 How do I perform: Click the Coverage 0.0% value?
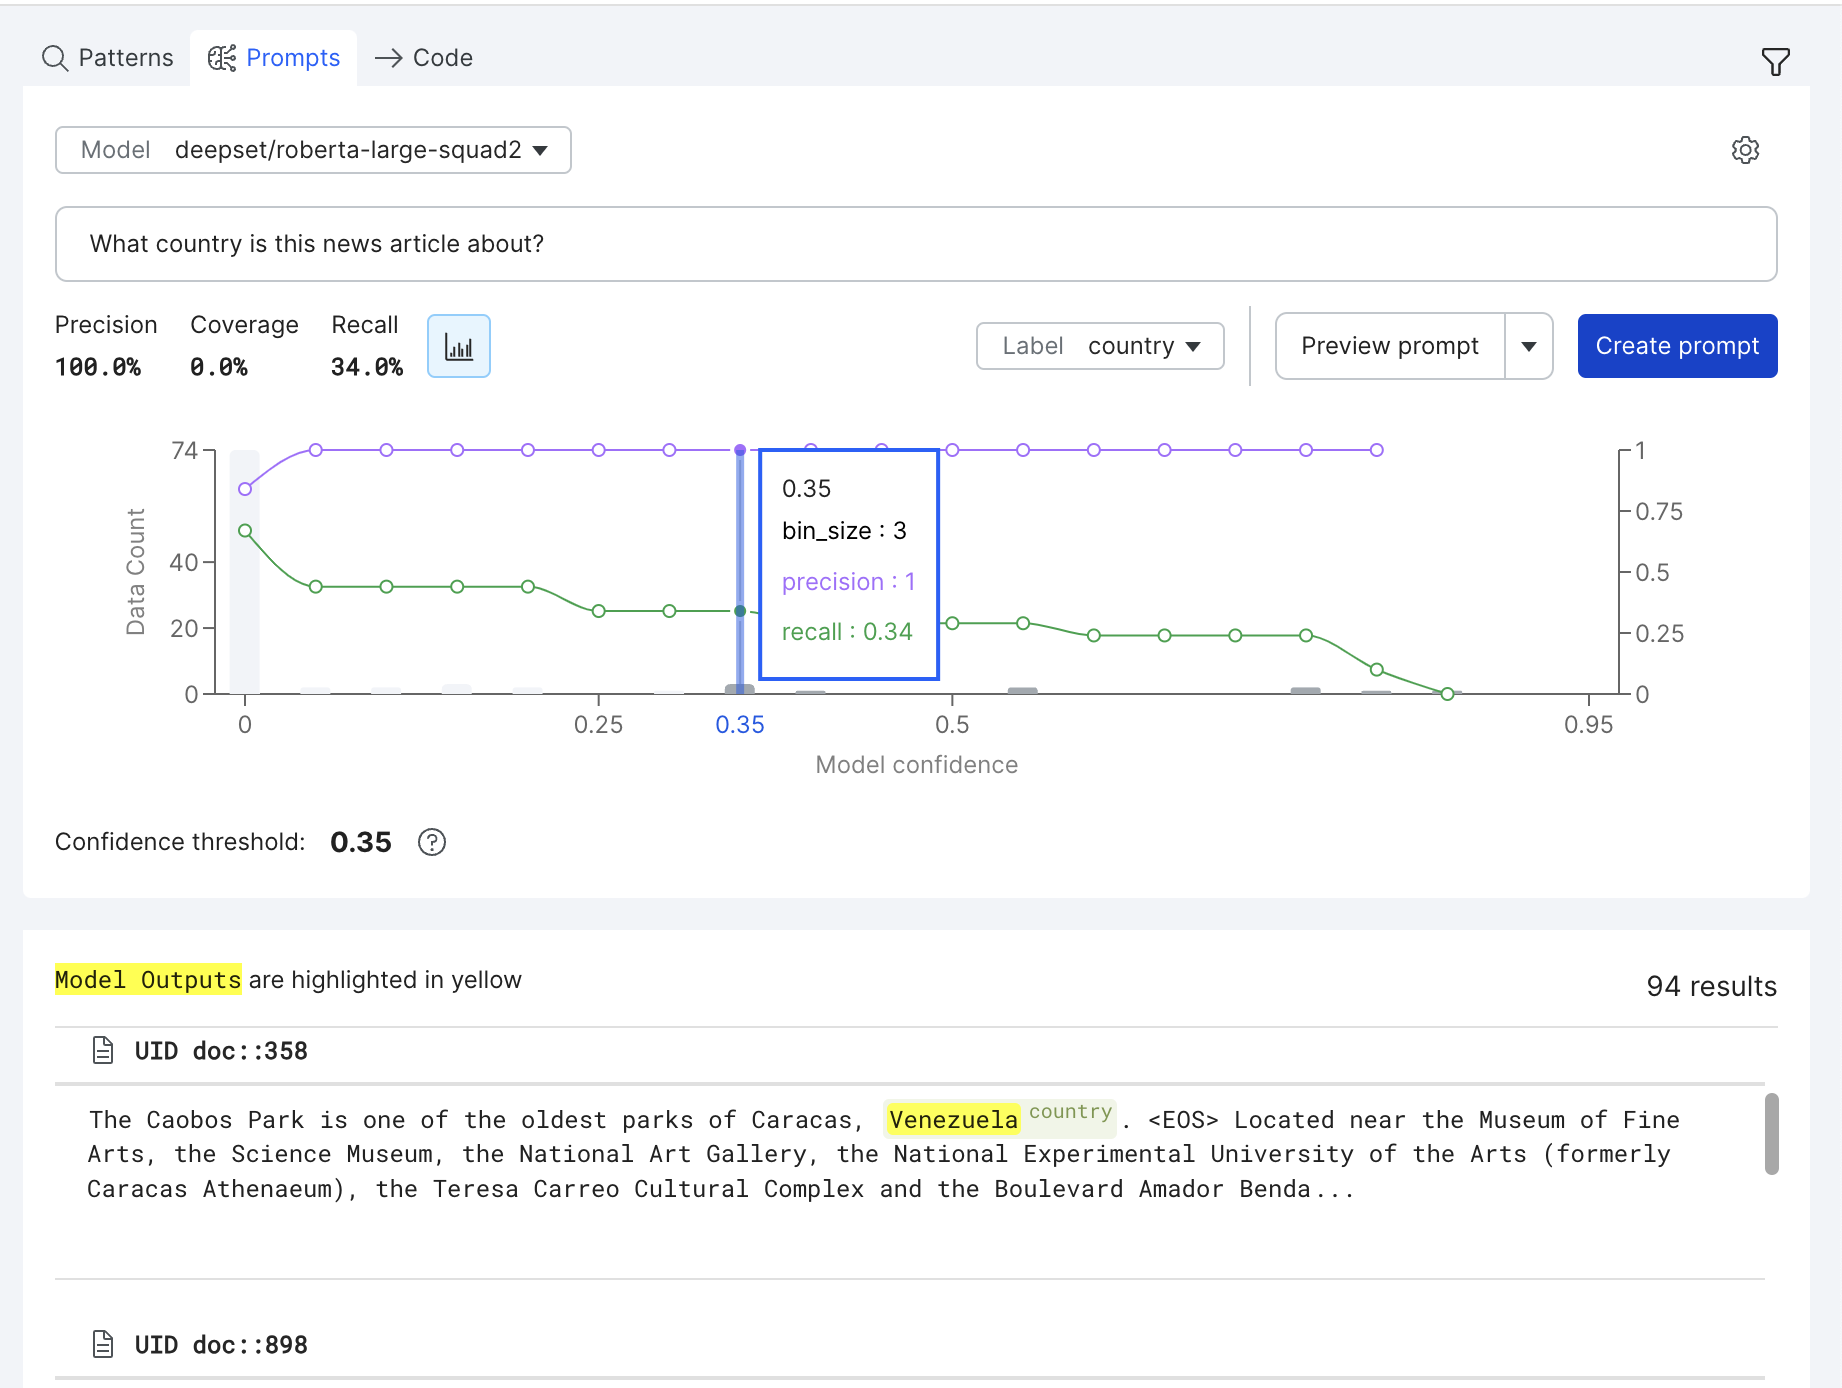click(219, 367)
